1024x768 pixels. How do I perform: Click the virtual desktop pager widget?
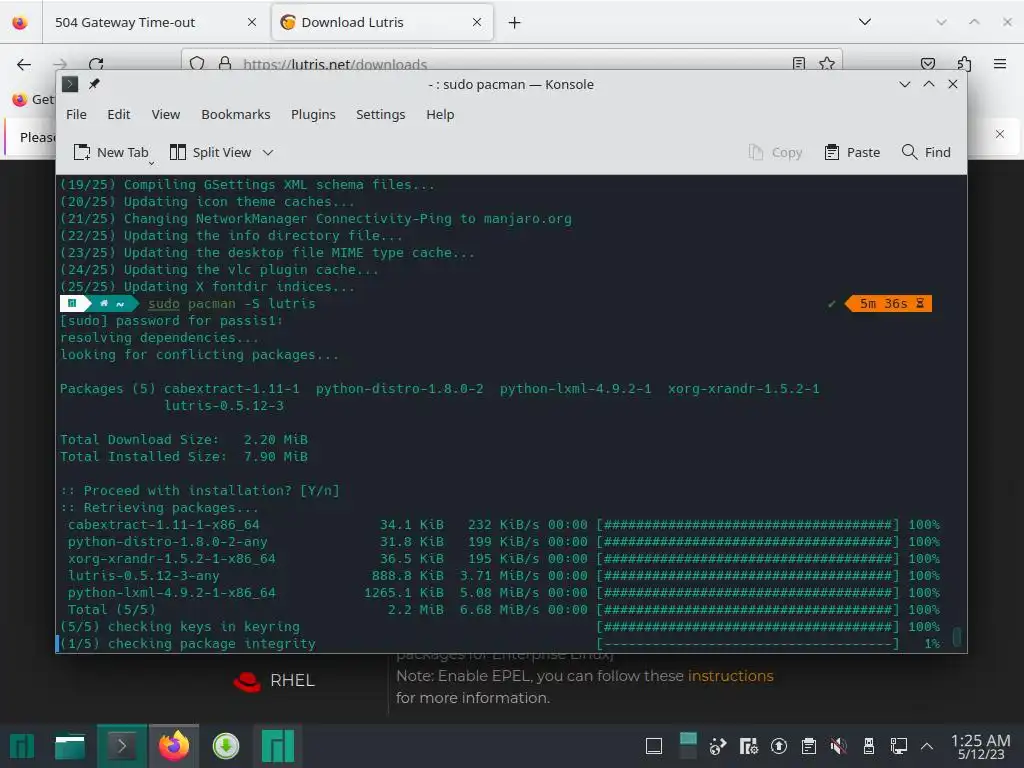688,746
